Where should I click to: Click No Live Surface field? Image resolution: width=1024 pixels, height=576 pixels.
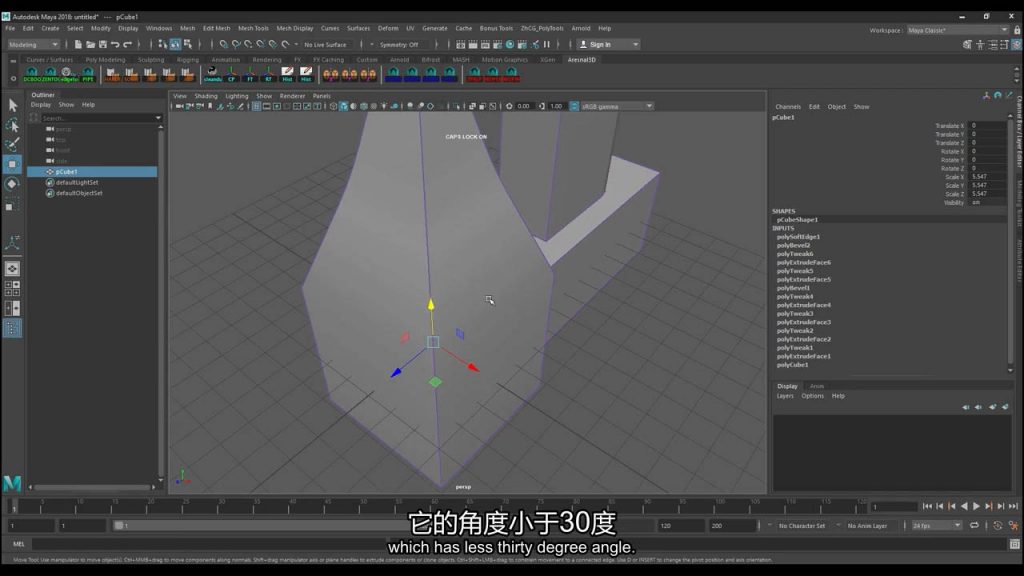coord(325,44)
